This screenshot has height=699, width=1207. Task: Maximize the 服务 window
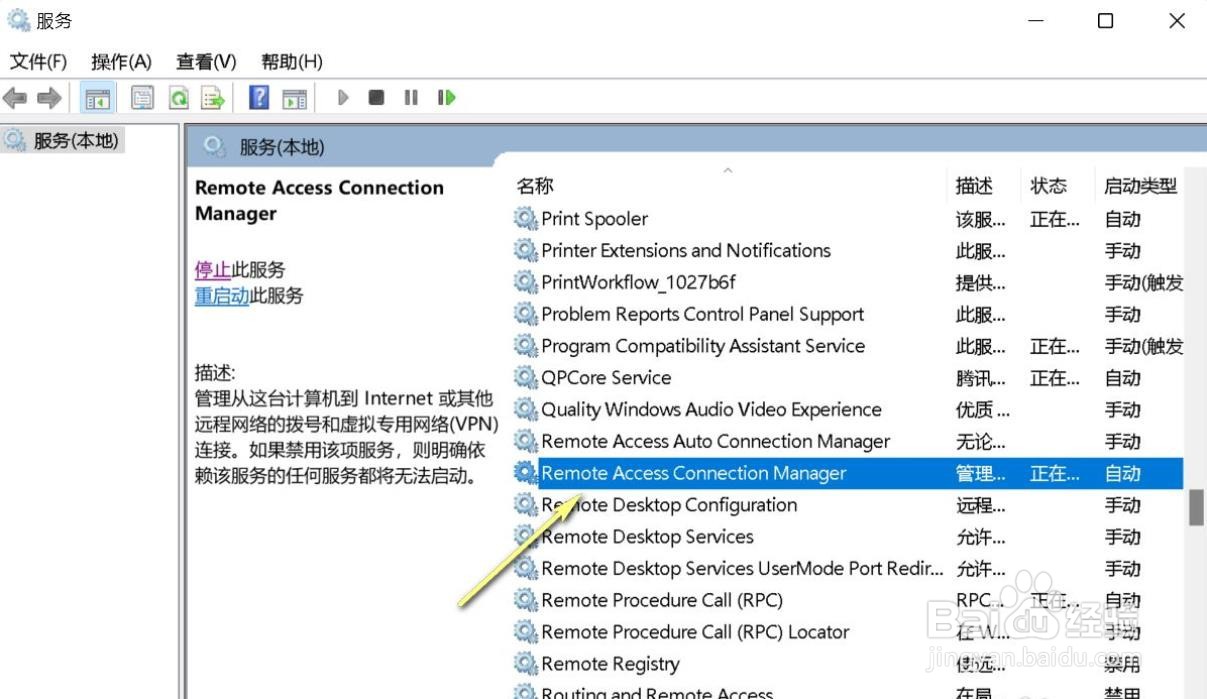coord(1105,20)
